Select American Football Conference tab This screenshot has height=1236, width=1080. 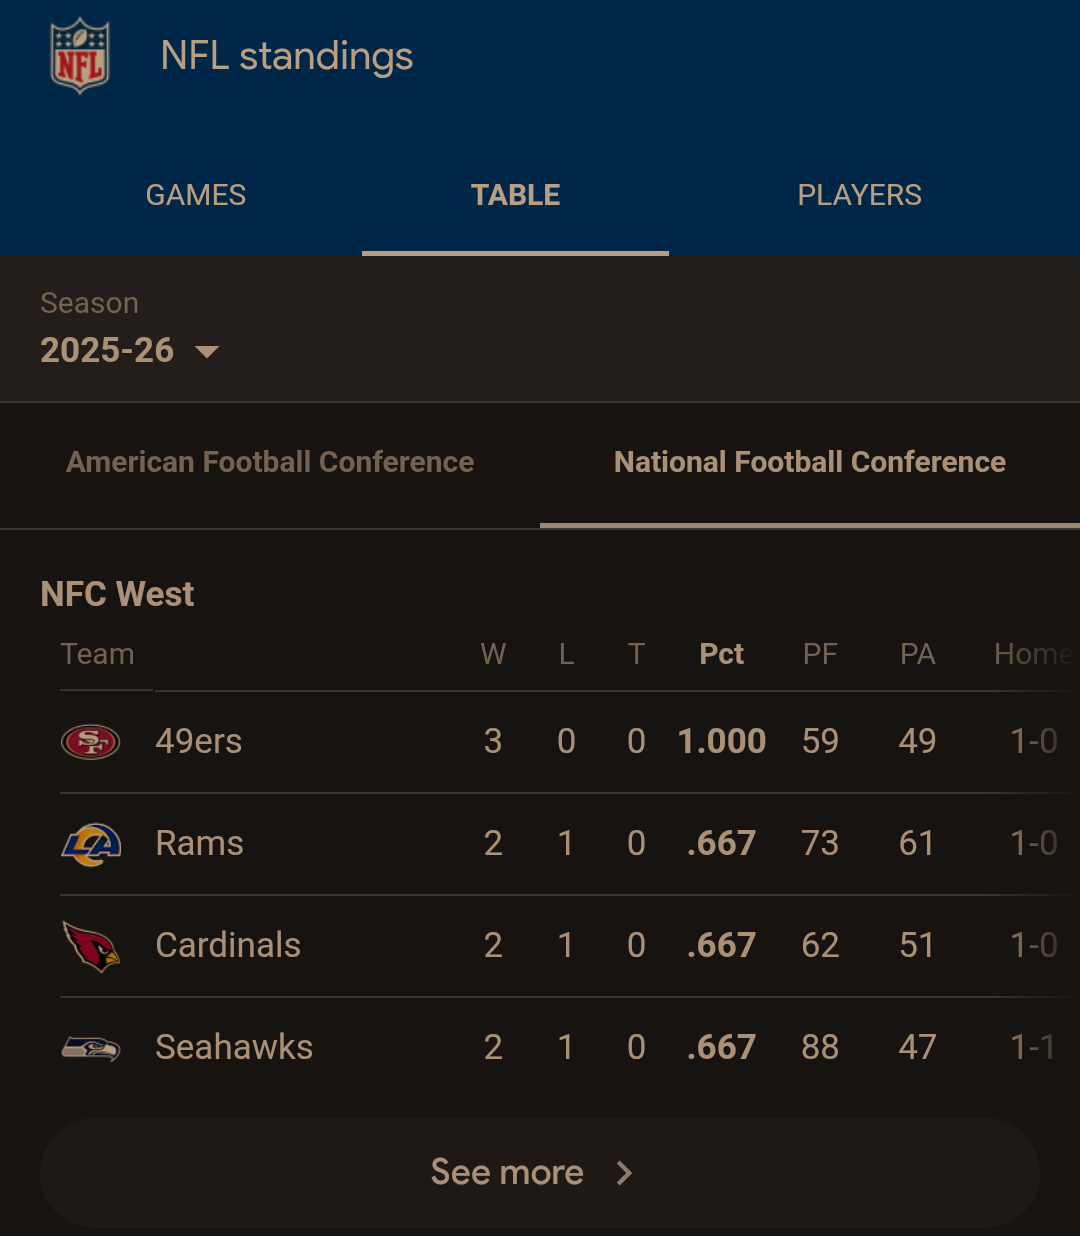pyautogui.click(x=270, y=462)
